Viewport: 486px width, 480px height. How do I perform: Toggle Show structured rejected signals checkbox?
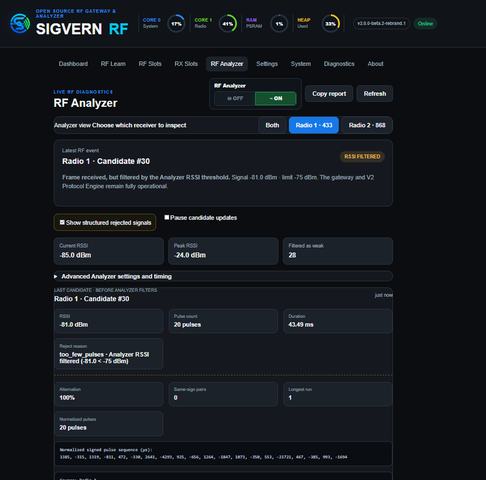pyautogui.click(x=62, y=222)
